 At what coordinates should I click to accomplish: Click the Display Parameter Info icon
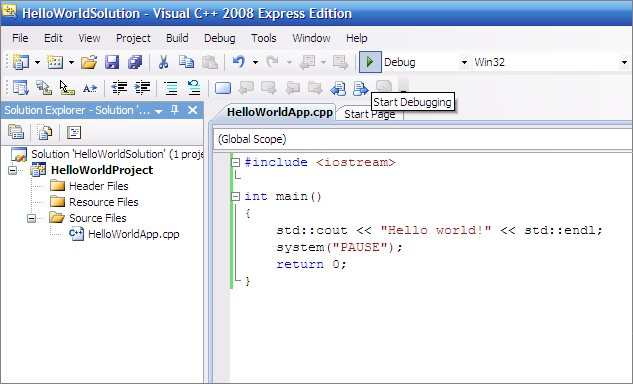click(44, 87)
